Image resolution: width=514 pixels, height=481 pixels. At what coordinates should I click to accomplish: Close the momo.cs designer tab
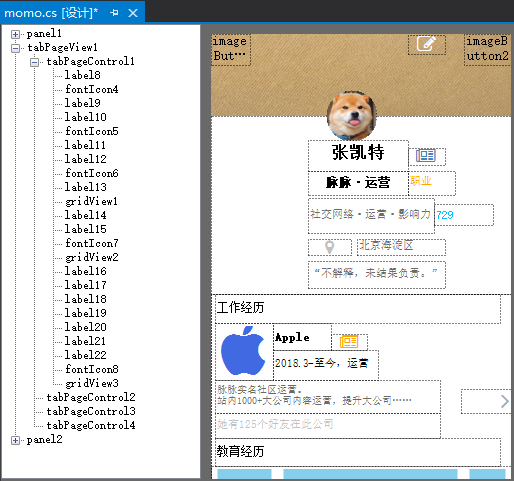pyautogui.click(x=133, y=13)
